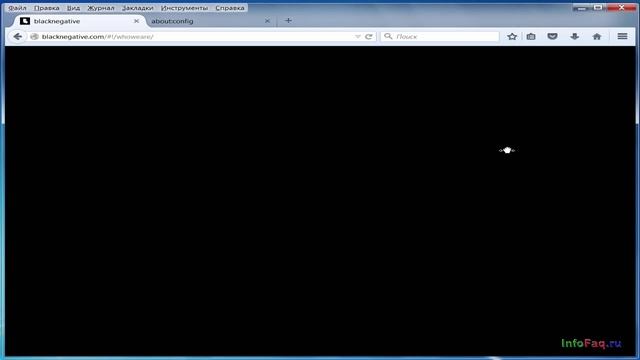
Task: Open the Инструменты menu
Action: [184, 8]
